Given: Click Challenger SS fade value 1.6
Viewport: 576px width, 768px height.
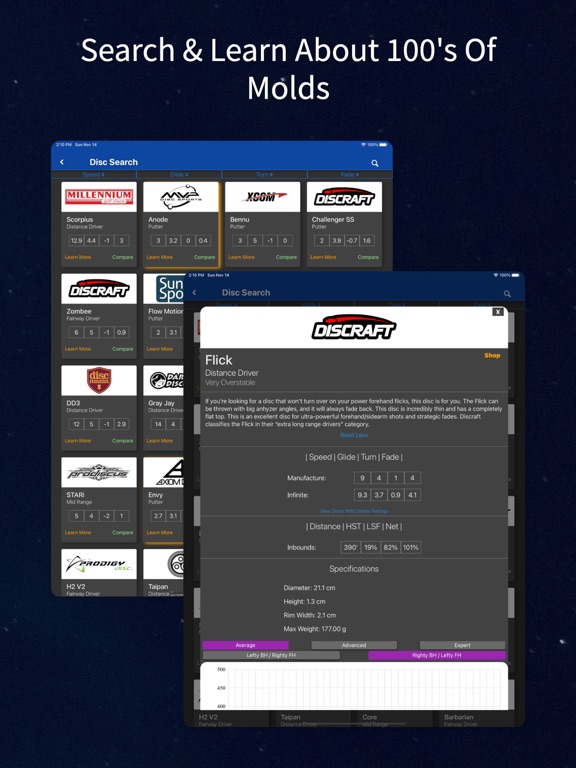Looking at the screenshot, I should [x=366, y=240].
